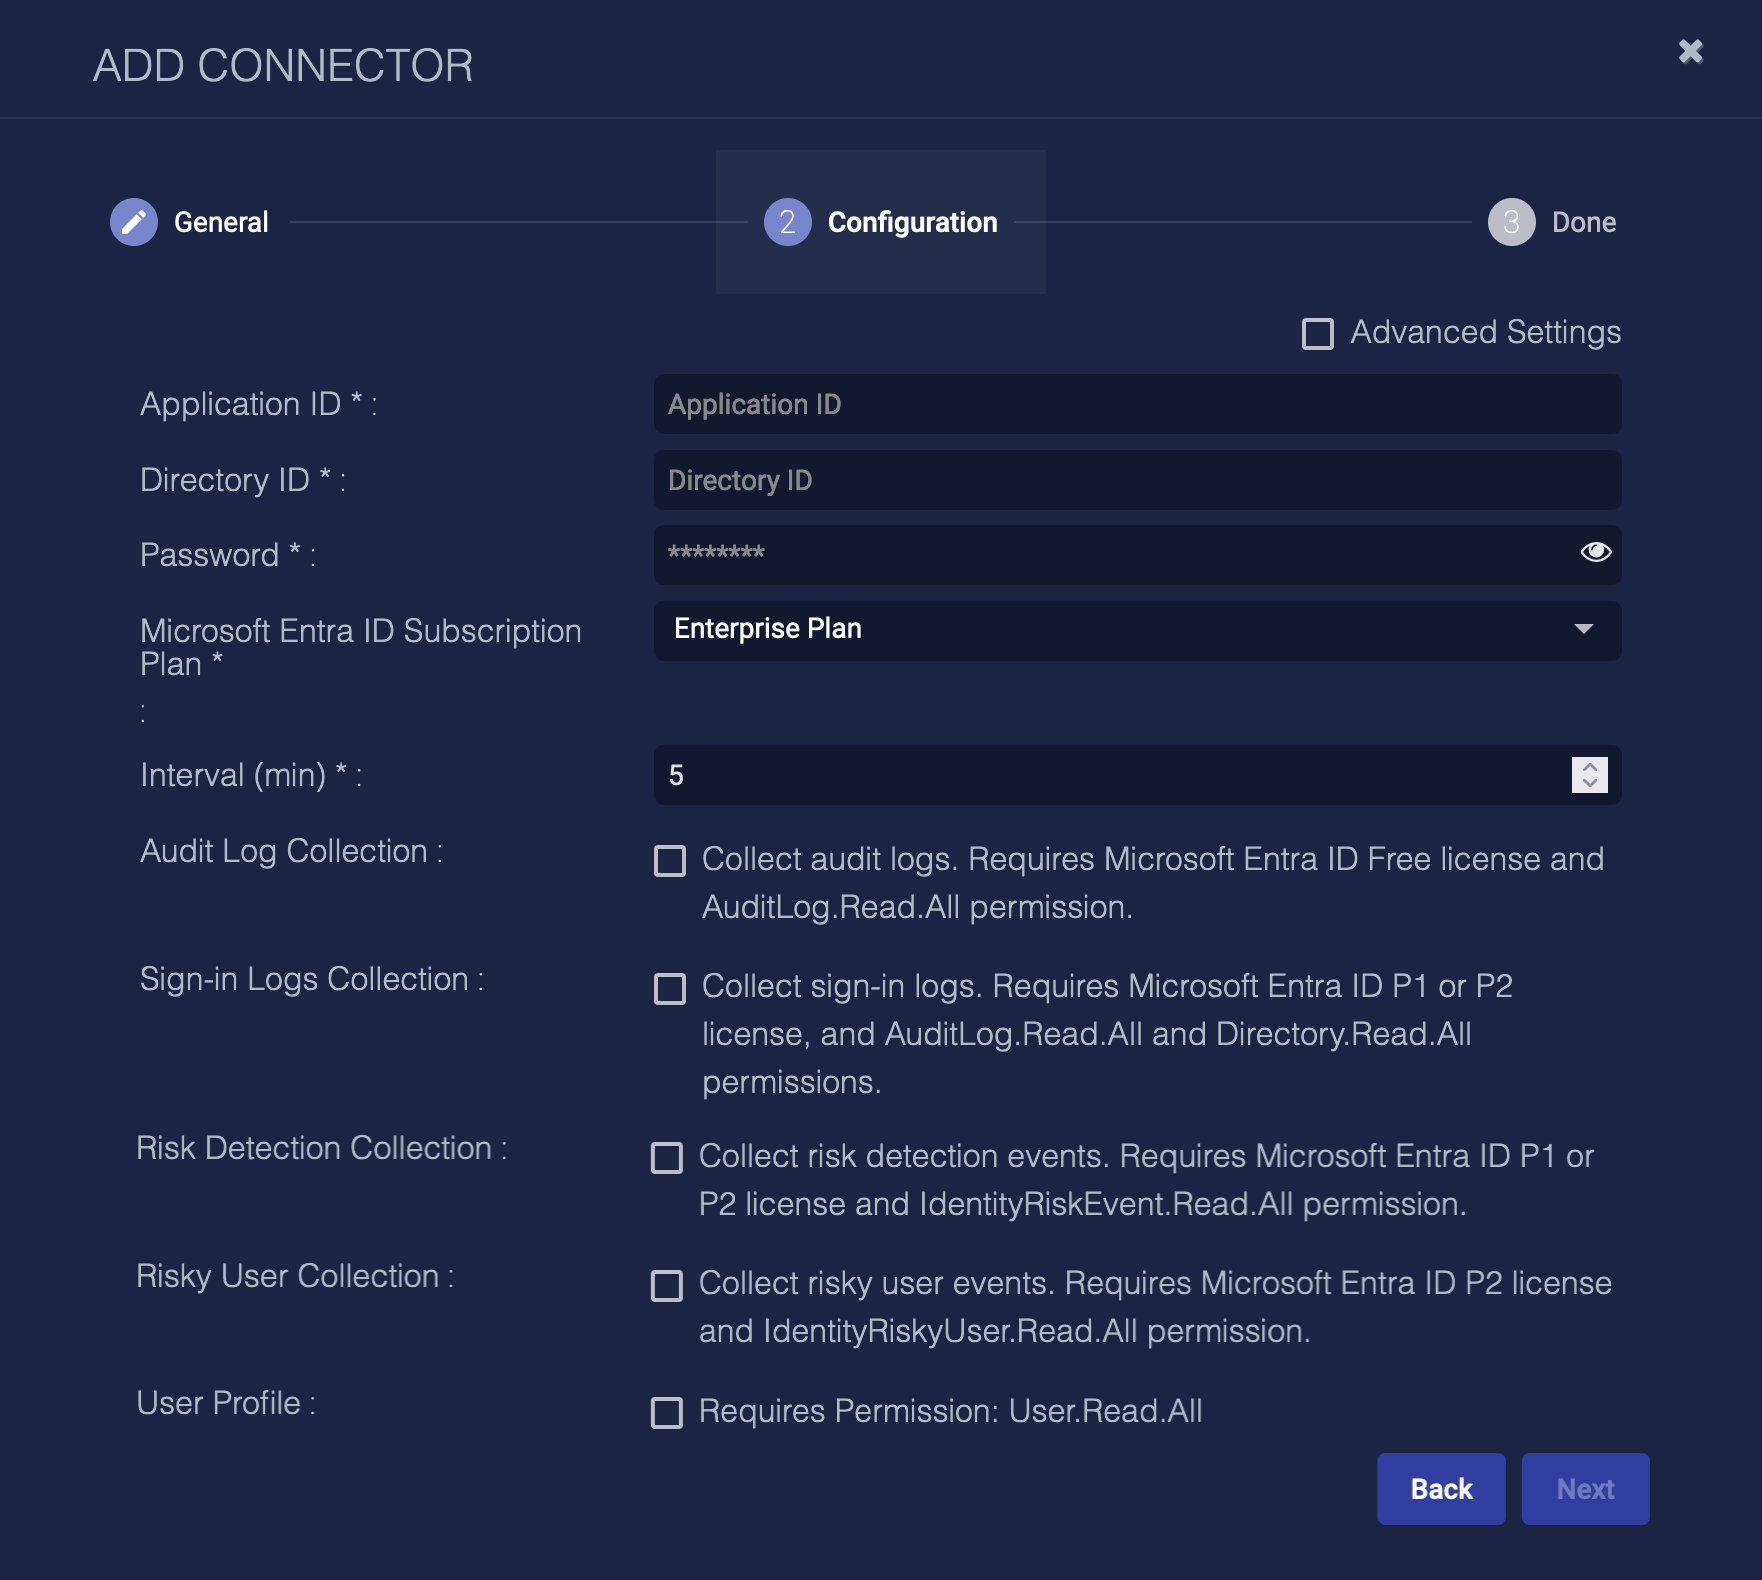1762x1580 pixels.
Task: Check the User Profile permission box
Action: 667,1413
